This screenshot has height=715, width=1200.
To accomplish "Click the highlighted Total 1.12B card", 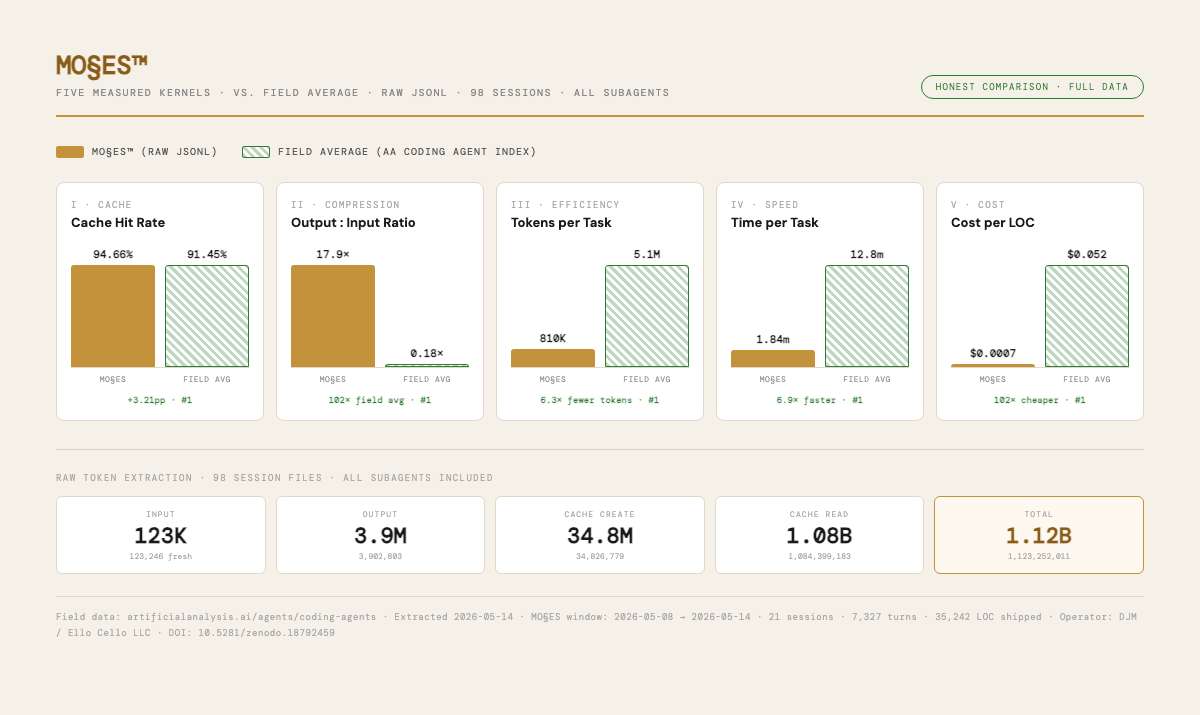I will coord(1039,535).
